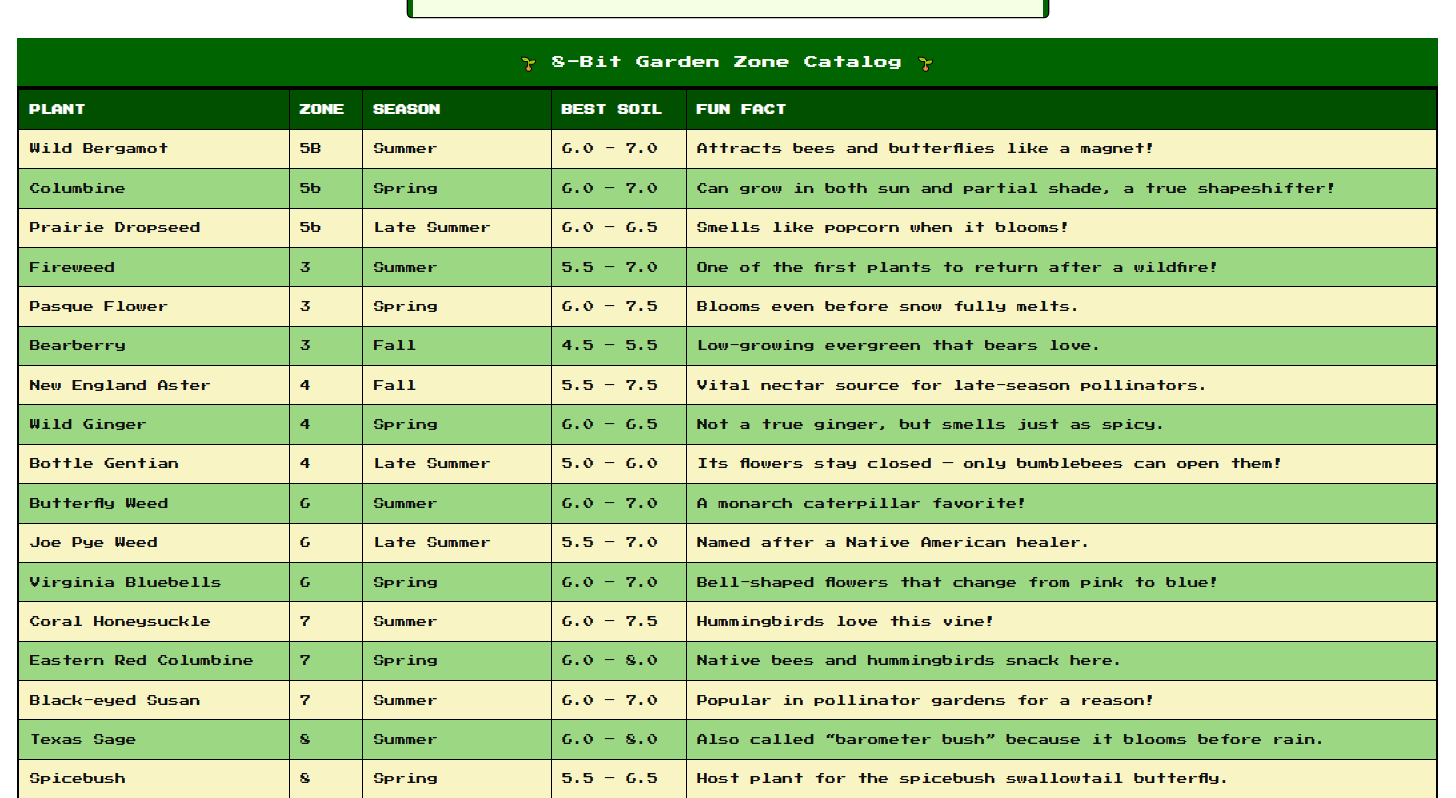Select the Black-eyed Susan plant name

(x=114, y=700)
